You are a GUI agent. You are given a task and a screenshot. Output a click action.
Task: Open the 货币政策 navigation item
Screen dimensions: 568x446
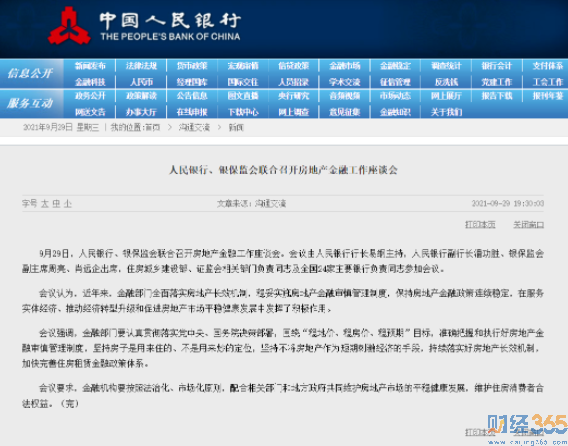192,66
